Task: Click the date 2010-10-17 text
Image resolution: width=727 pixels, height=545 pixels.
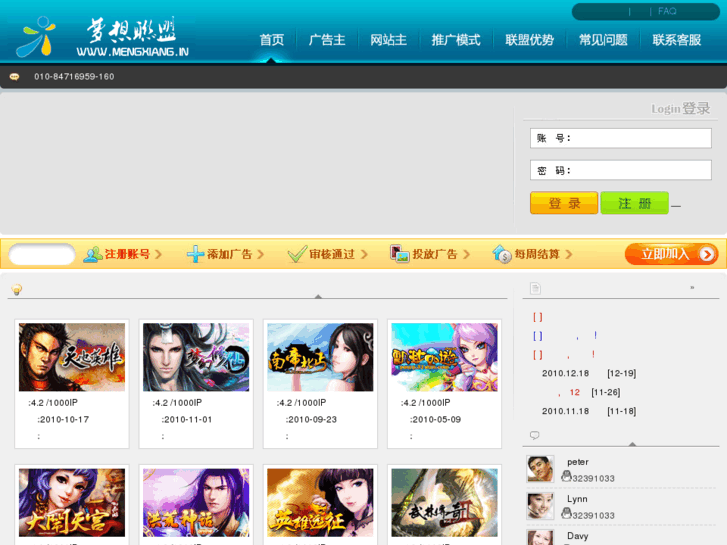Action: click(x=64, y=419)
